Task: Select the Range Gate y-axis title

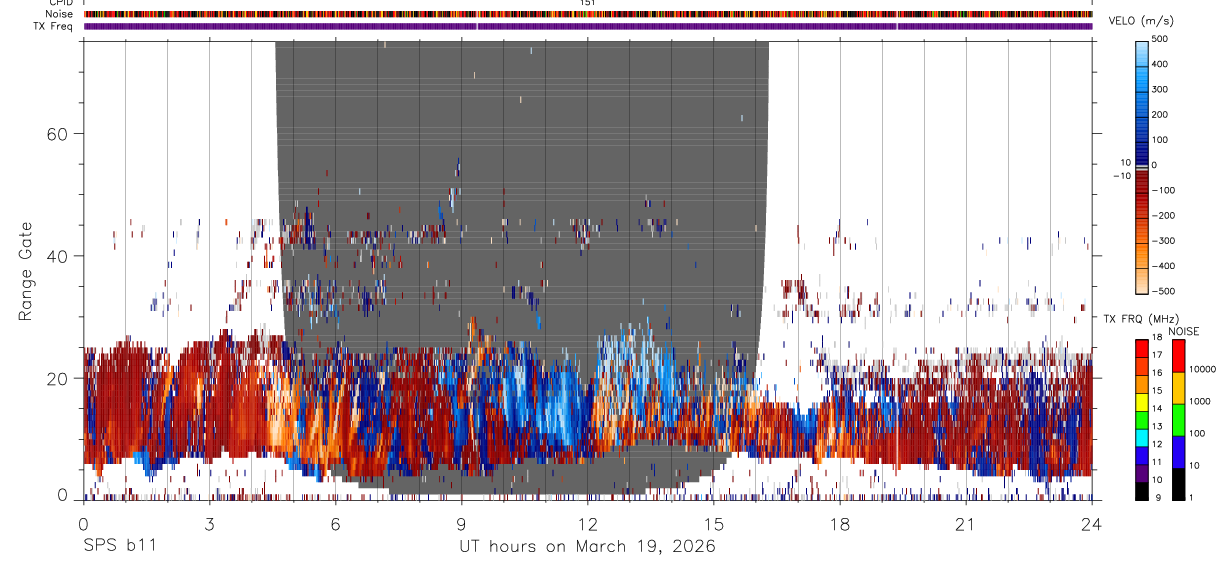Action: click(26, 272)
